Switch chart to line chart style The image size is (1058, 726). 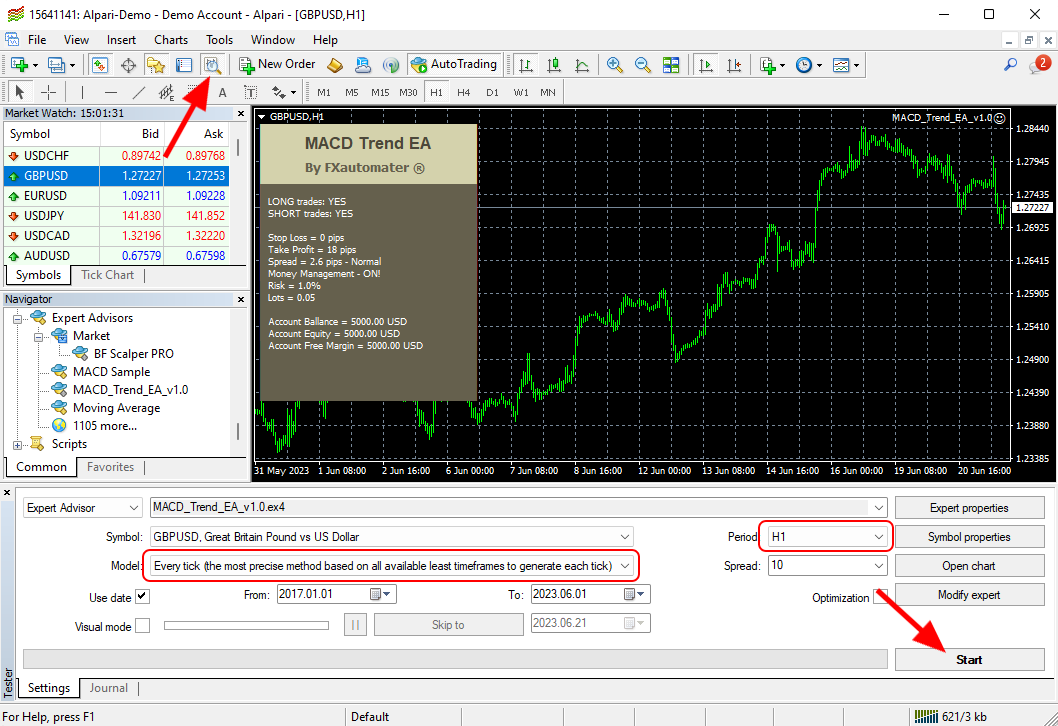[x=582, y=65]
